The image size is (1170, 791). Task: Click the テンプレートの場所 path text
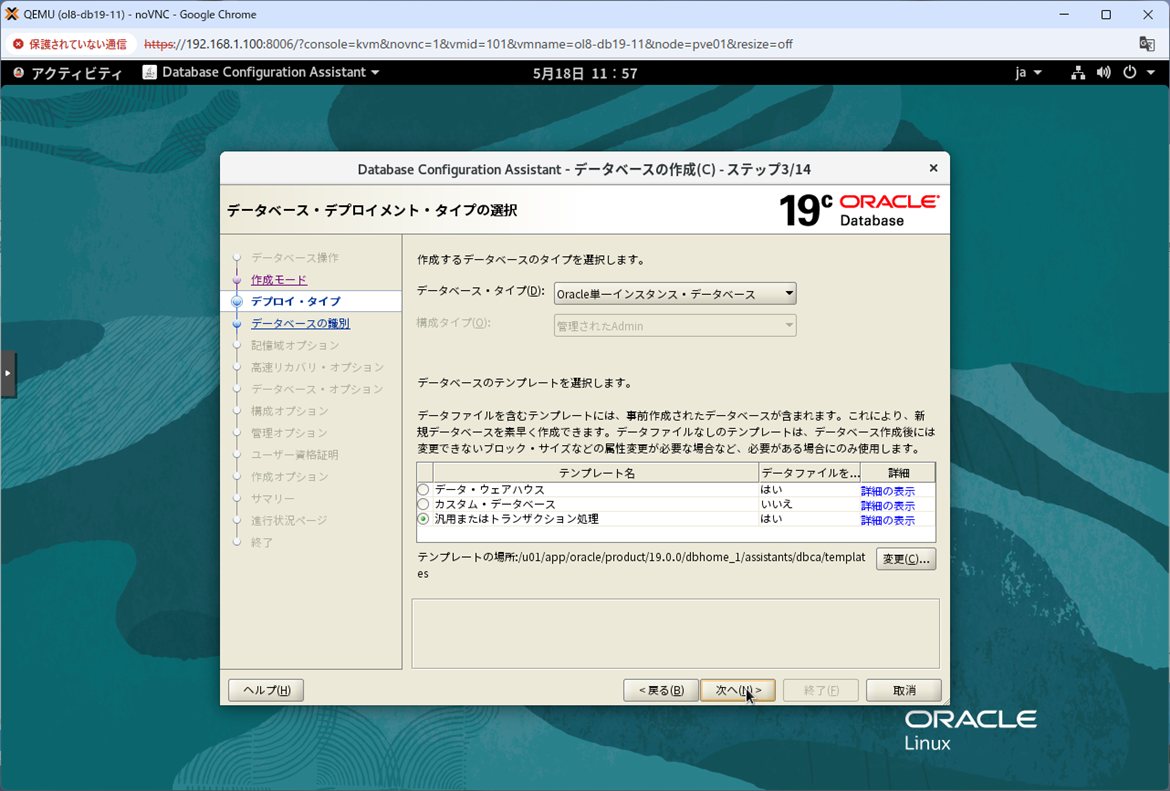click(641, 565)
